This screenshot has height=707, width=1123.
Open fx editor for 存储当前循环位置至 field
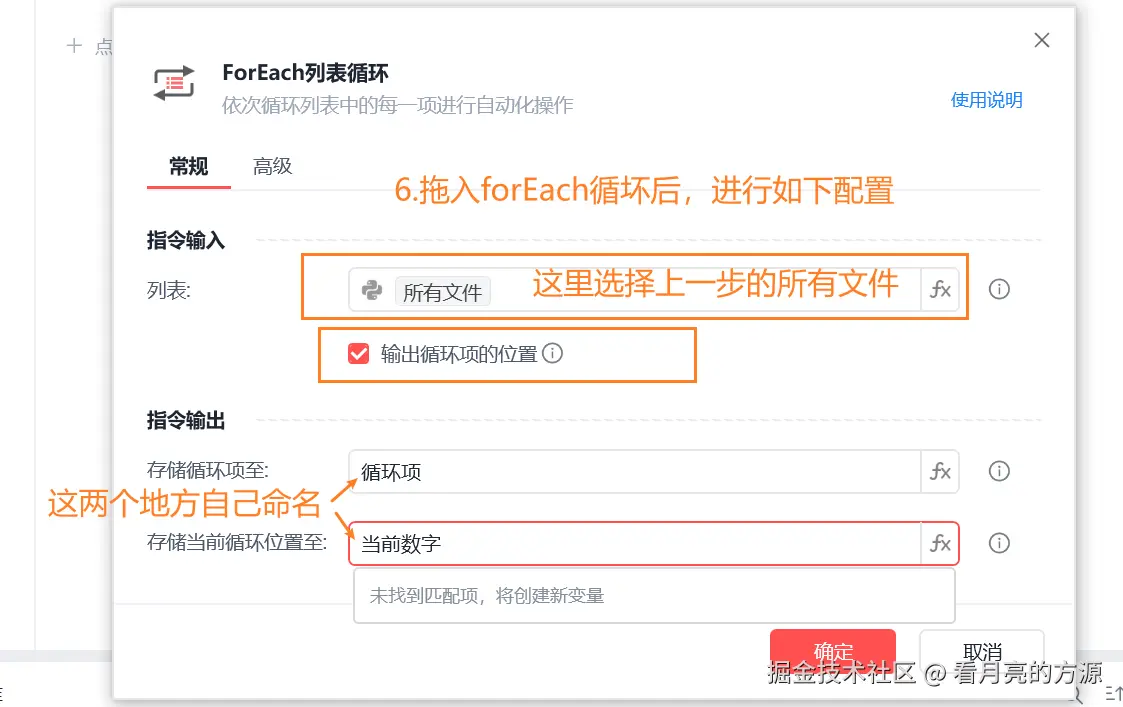click(x=940, y=544)
